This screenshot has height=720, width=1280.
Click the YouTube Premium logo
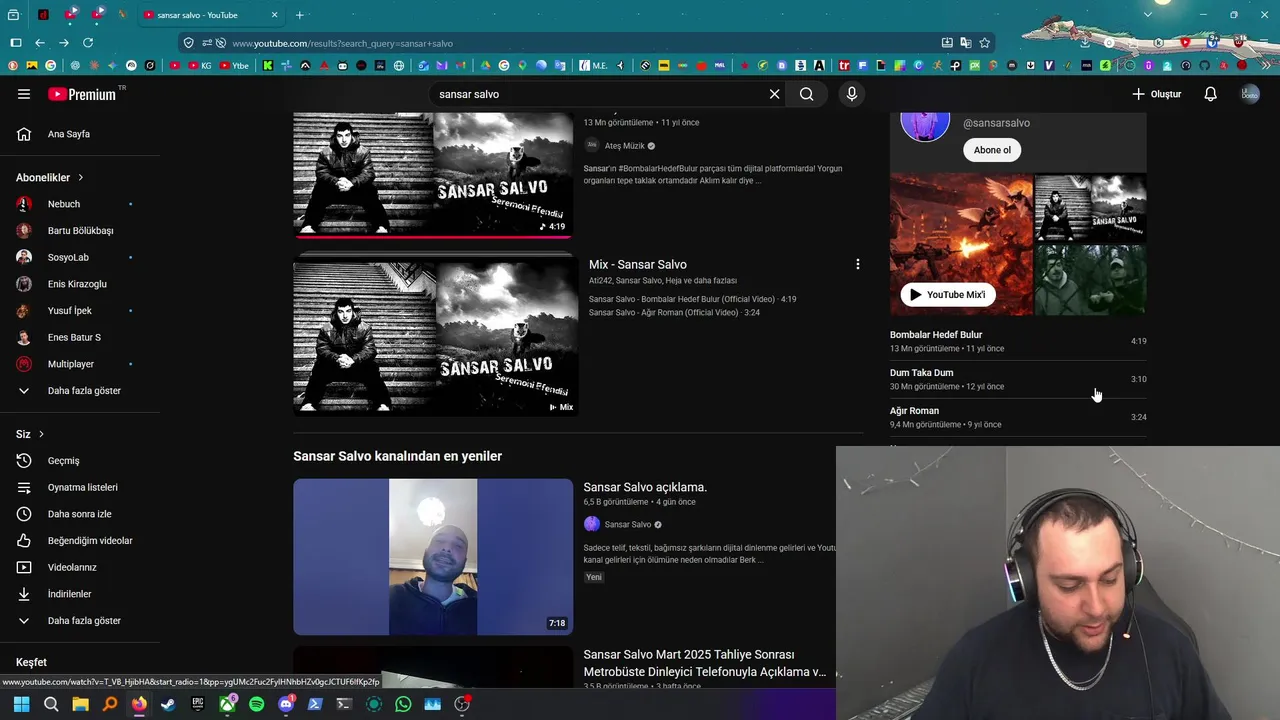pos(82,94)
